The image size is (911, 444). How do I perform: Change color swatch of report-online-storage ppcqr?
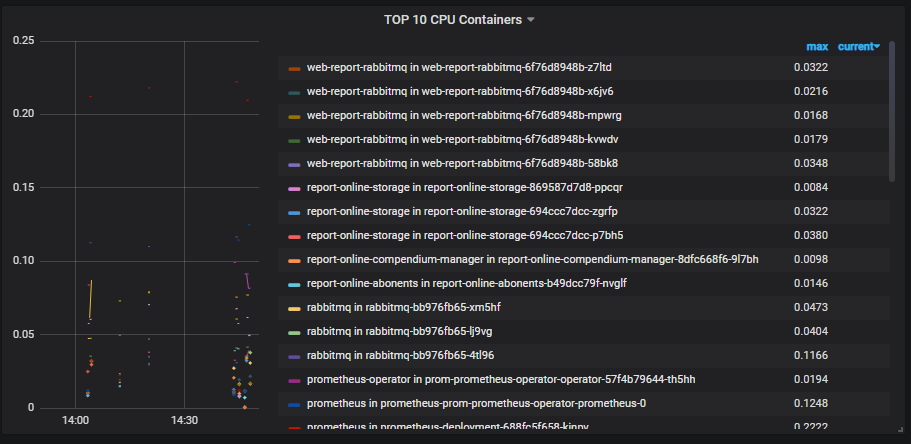[x=294, y=189]
